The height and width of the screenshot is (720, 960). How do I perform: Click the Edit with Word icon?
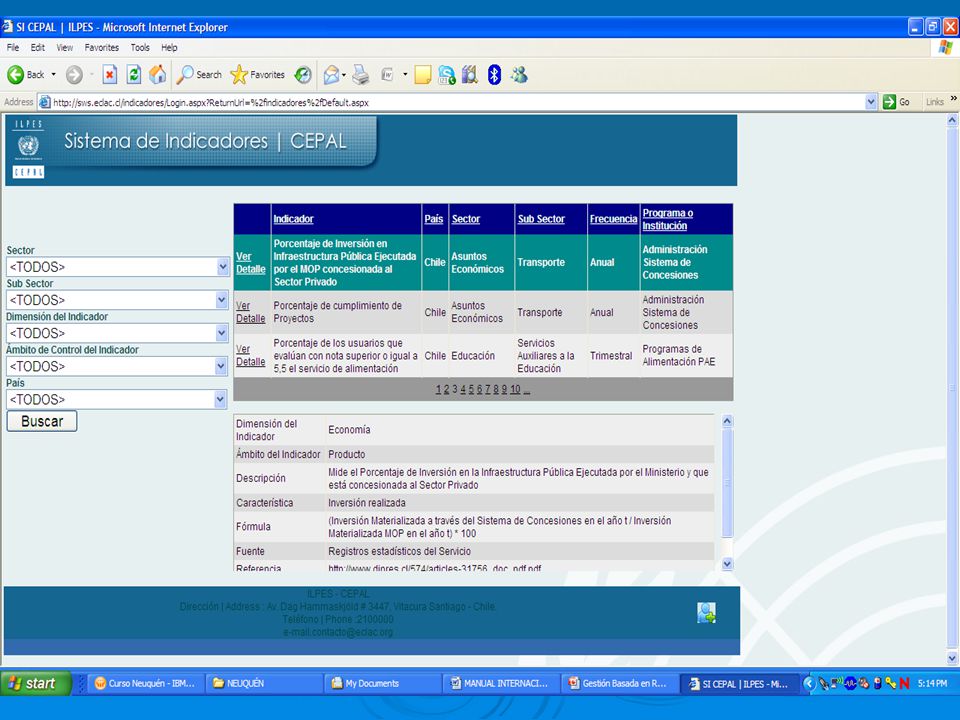[x=388, y=75]
